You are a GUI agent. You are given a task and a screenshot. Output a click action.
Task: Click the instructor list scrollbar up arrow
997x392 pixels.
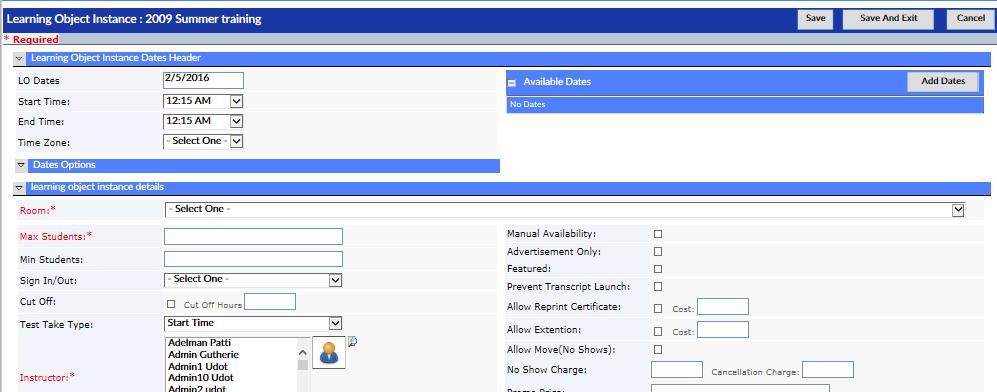click(303, 353)
